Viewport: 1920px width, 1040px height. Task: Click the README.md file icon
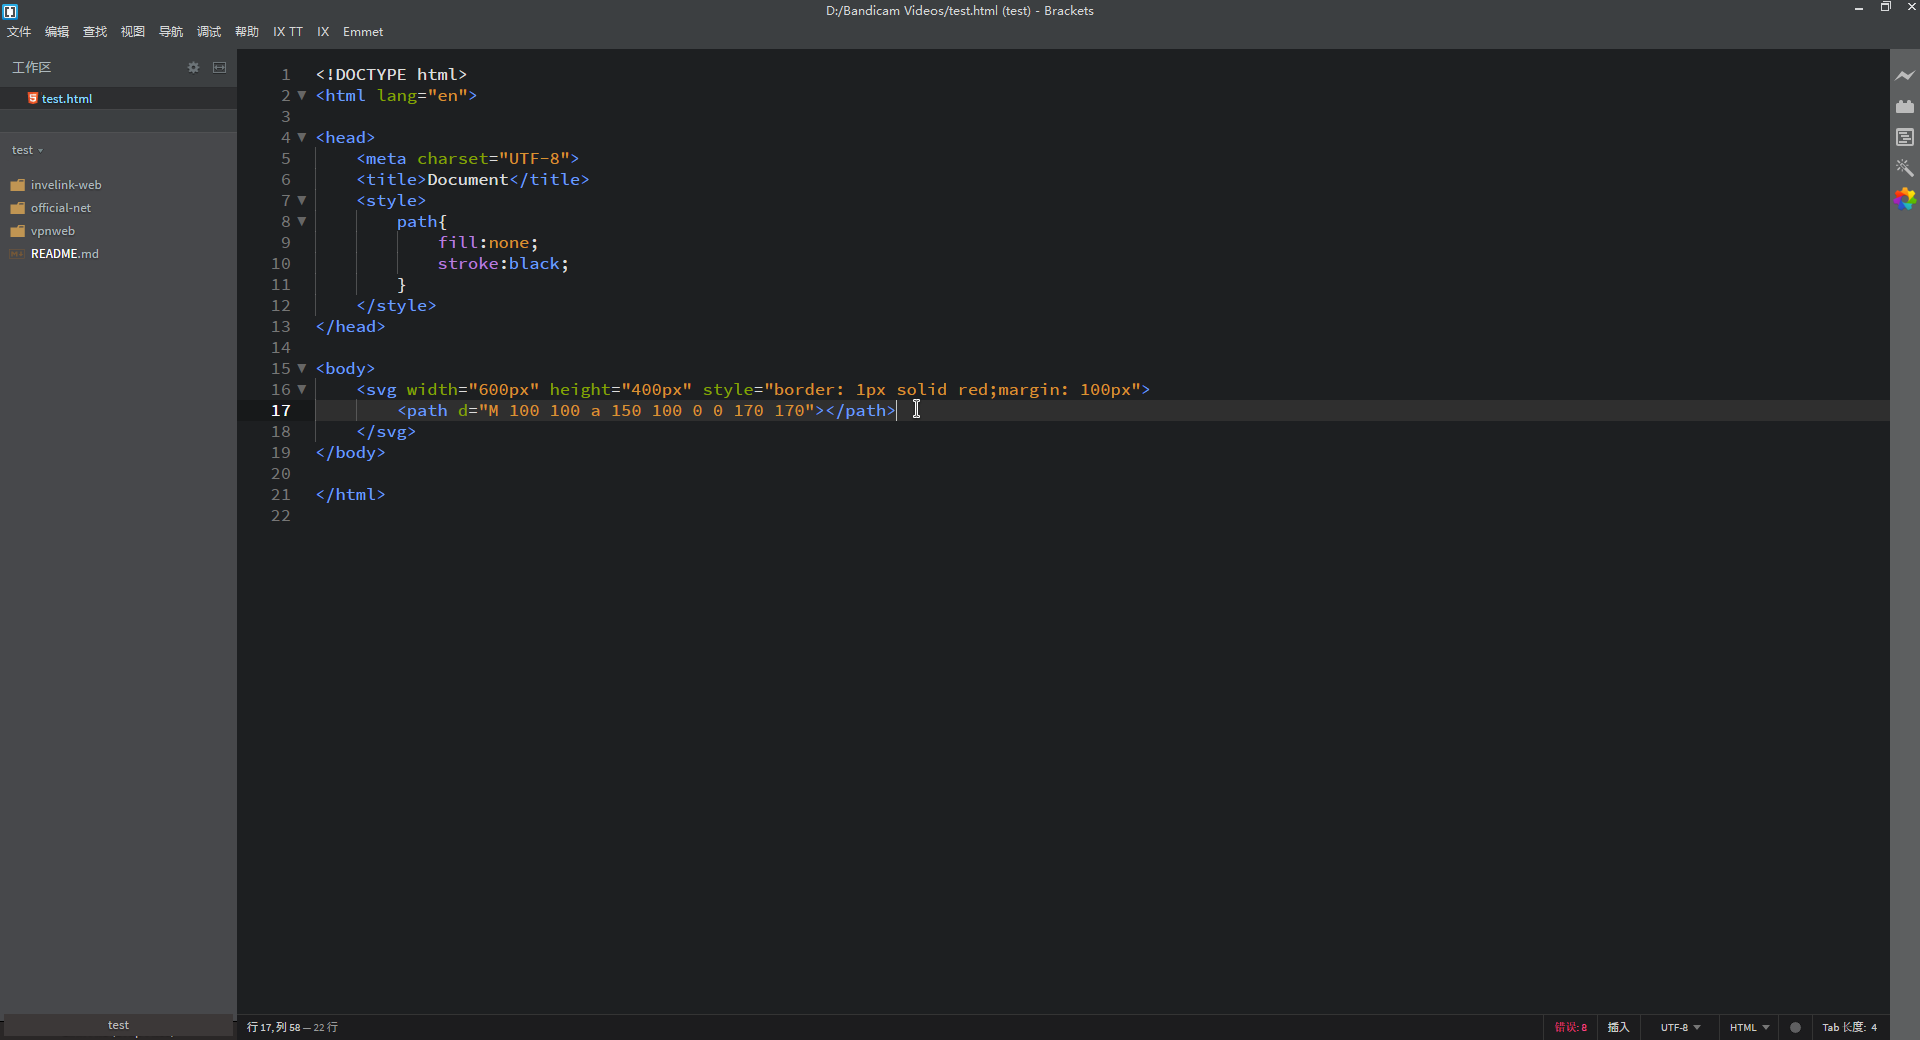click(17, 254)
